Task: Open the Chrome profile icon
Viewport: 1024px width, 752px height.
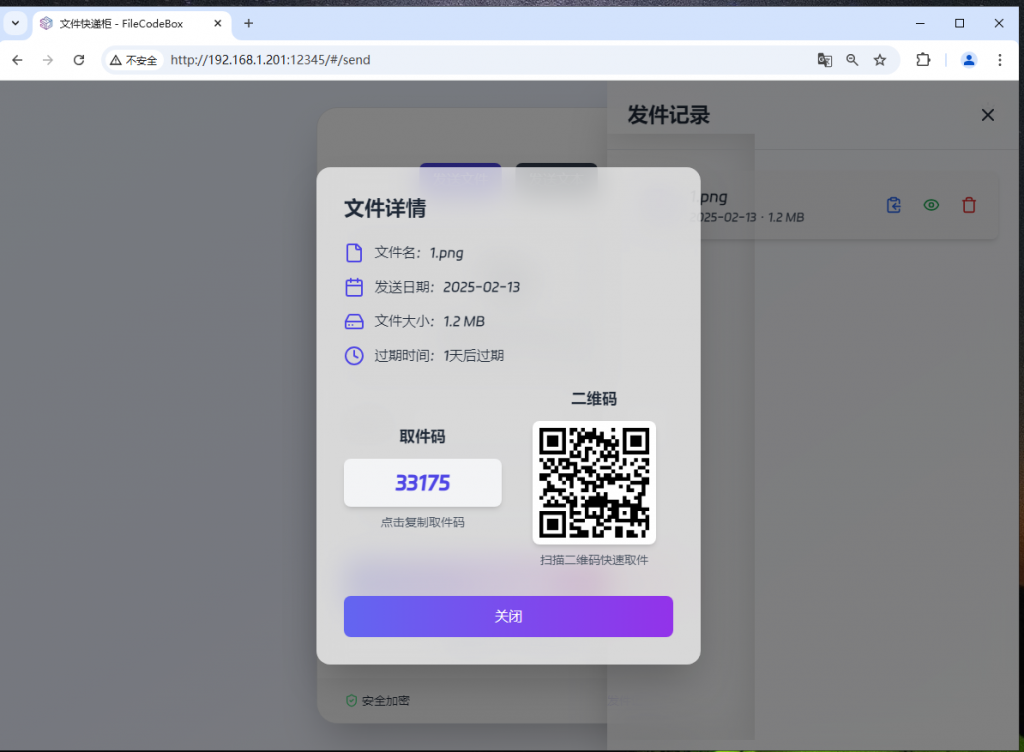Action: point(968,60)
